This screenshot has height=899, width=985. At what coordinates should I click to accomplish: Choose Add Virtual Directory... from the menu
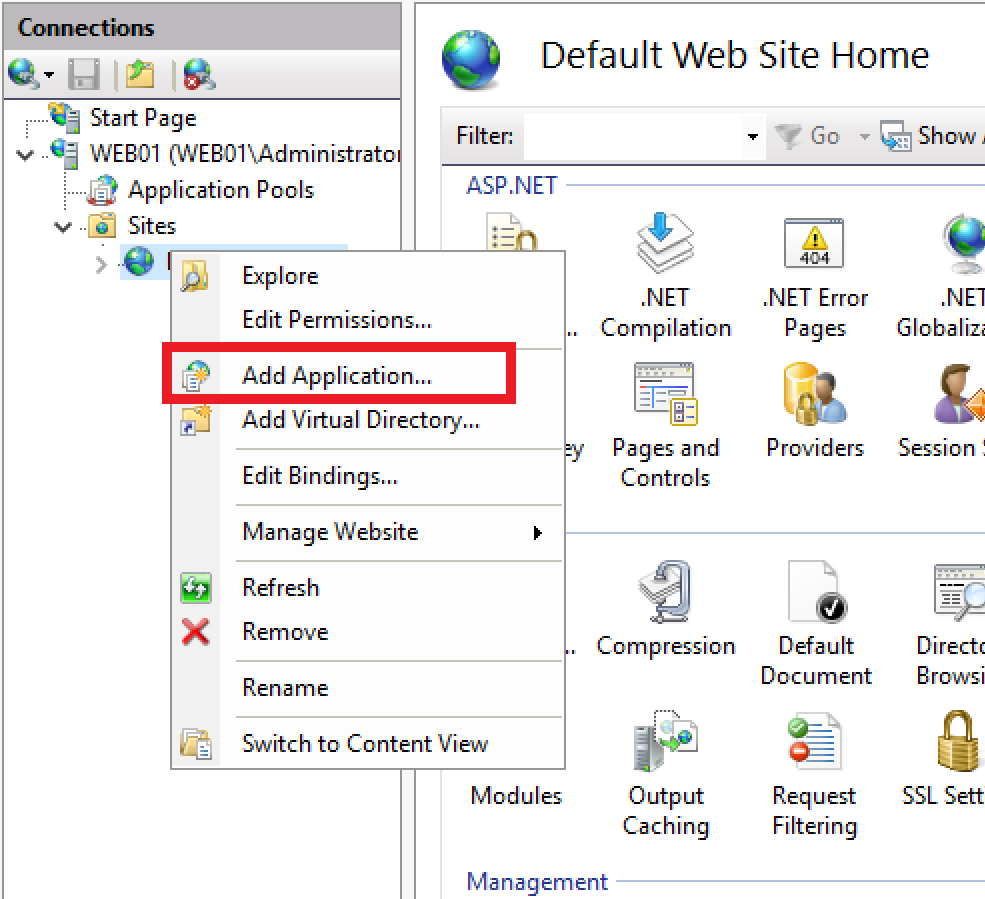point(368,420)
